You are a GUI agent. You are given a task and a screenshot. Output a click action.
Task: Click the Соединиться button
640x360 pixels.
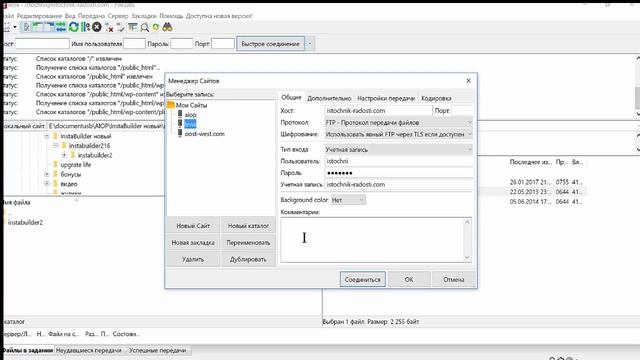[362, 280]
